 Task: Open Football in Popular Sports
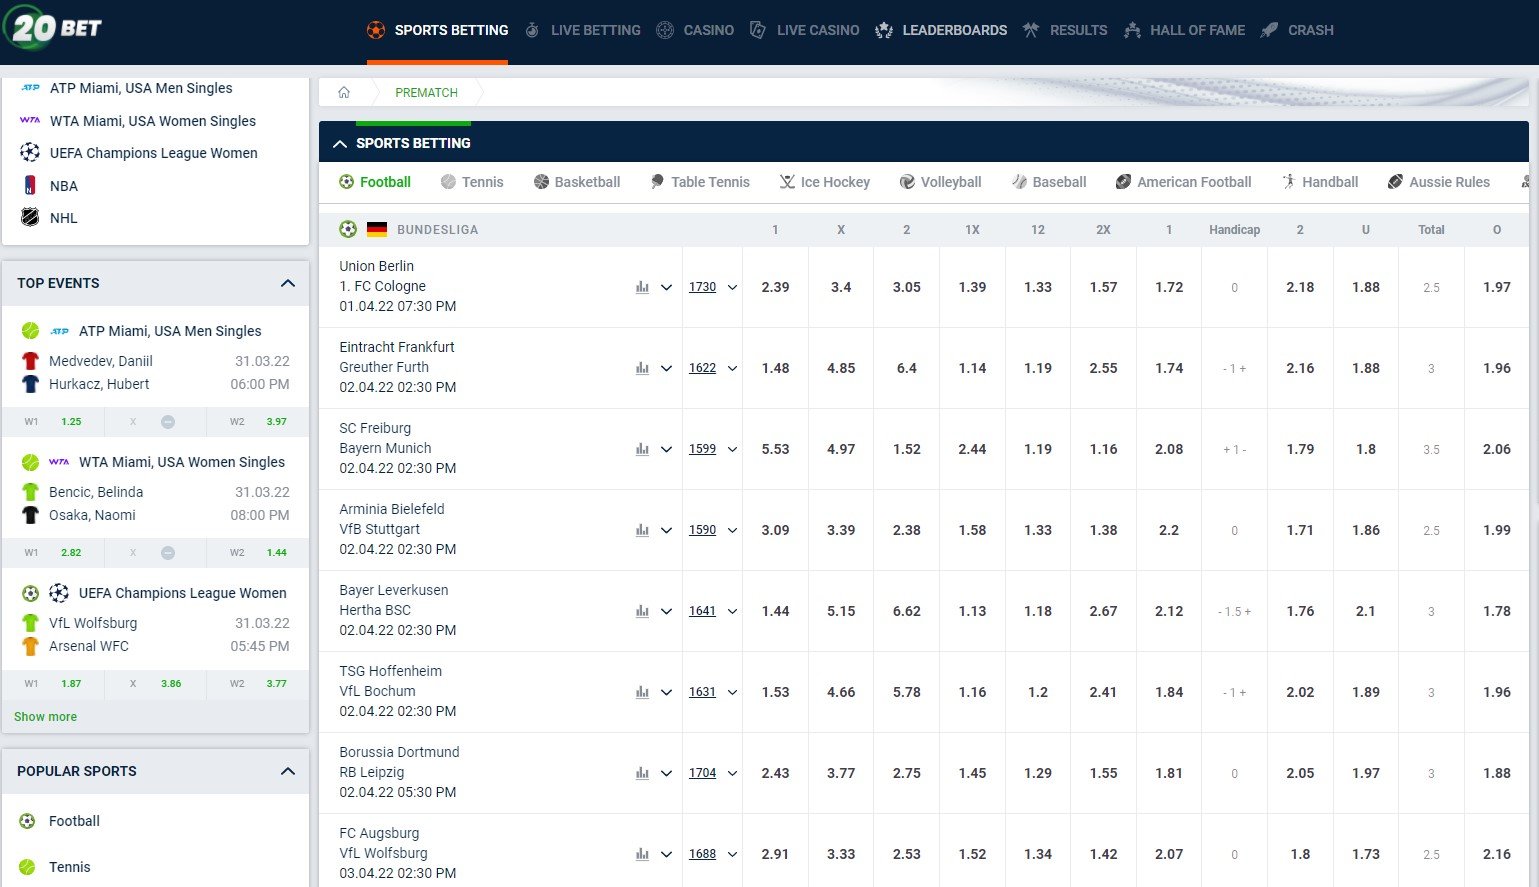74,821
